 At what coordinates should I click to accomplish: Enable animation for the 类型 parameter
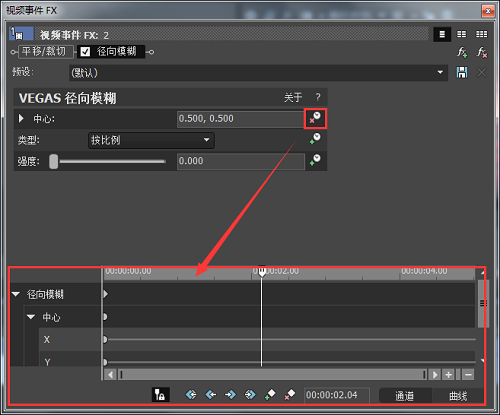(x=315, y=139)
